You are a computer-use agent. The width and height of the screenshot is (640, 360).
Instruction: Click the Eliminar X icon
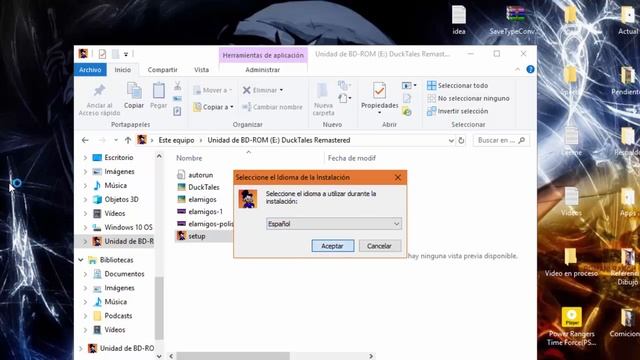(x=247, y=90)
